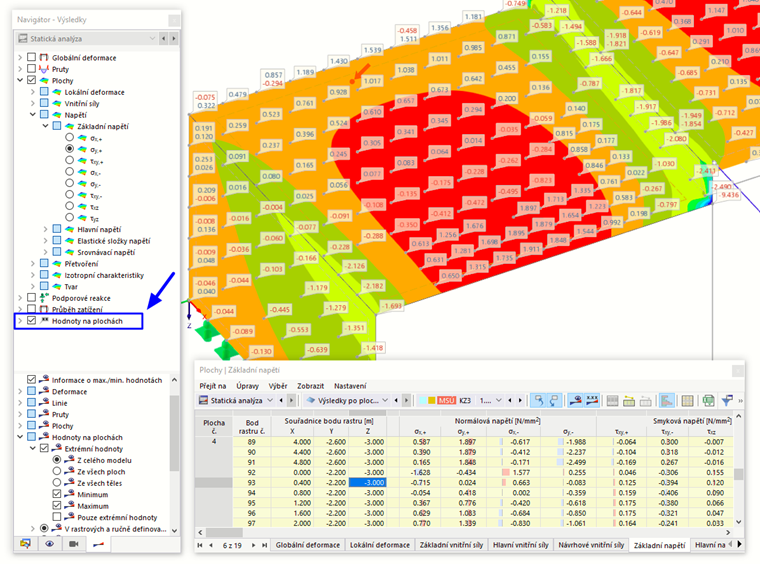Viewport: 760px width, 564px height.
Task: Select the σx,+ stress radio button
Action: (x=69, y=138)
